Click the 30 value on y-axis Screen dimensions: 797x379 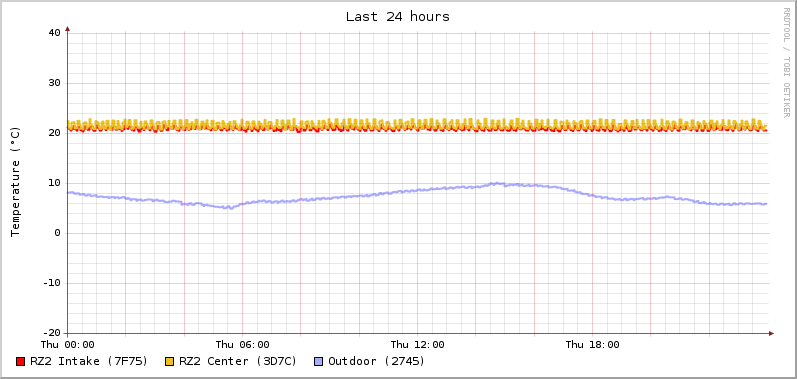[54, 83]
